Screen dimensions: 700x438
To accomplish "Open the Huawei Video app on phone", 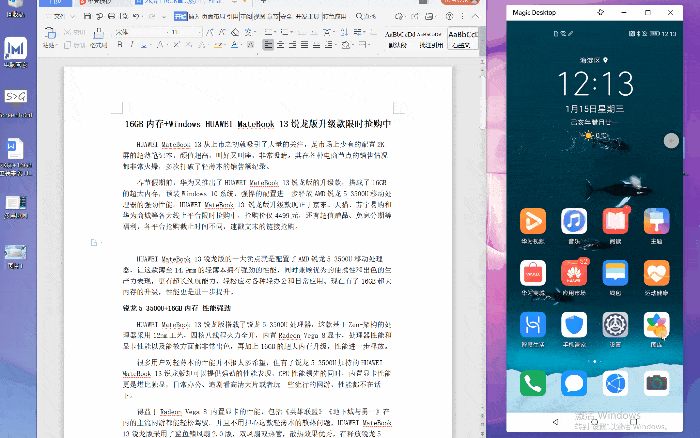I will click(531, 223).
